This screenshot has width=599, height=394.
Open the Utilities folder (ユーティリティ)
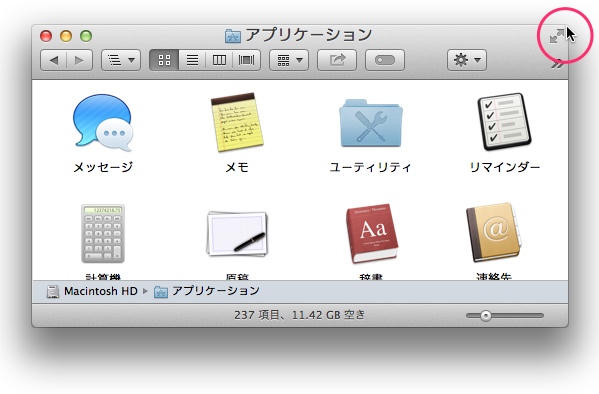(x=371, y=123)
